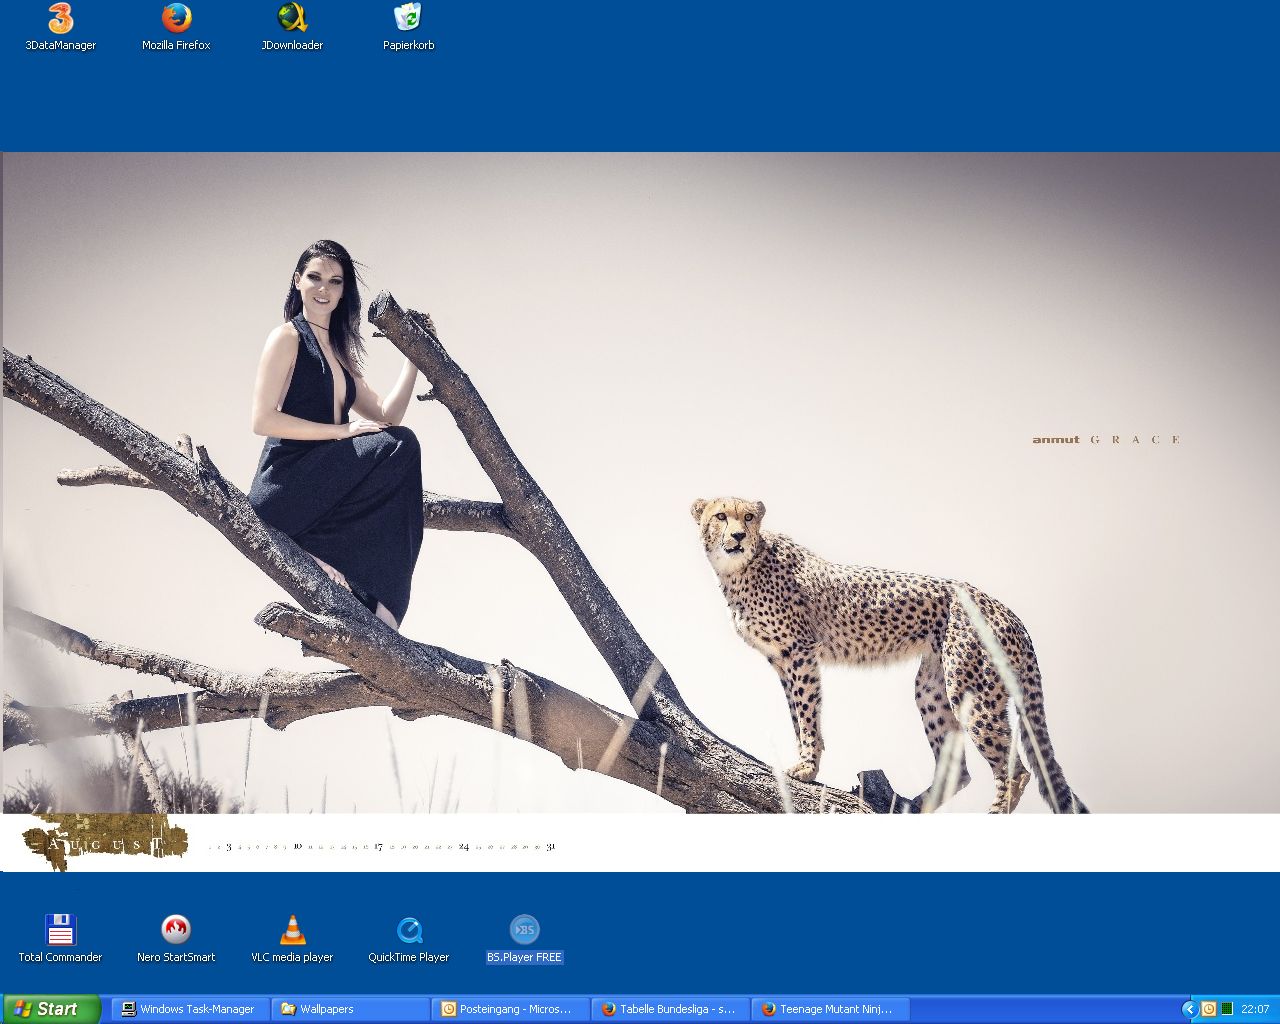Select the Papierkorb recycle bin icon
1280x1024 pixels.
click(x=408, y=19)
